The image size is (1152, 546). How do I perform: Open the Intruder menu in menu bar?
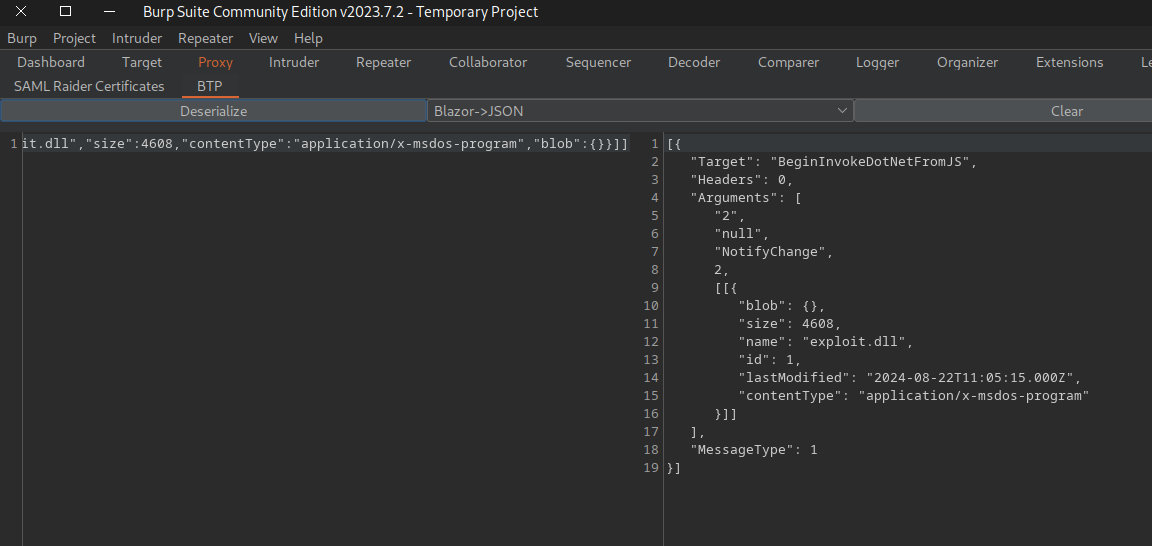point(136,38)
